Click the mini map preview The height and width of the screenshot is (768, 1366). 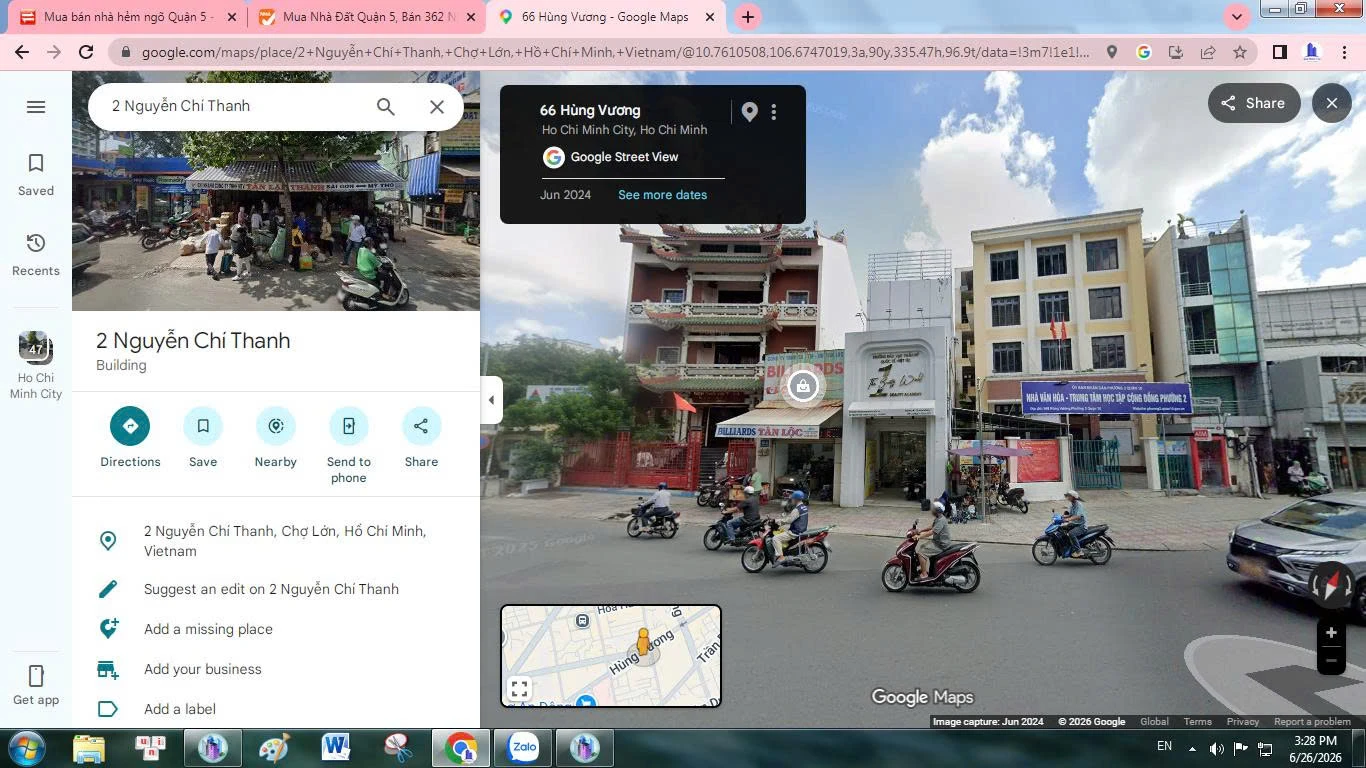click(x=611, y=656)
